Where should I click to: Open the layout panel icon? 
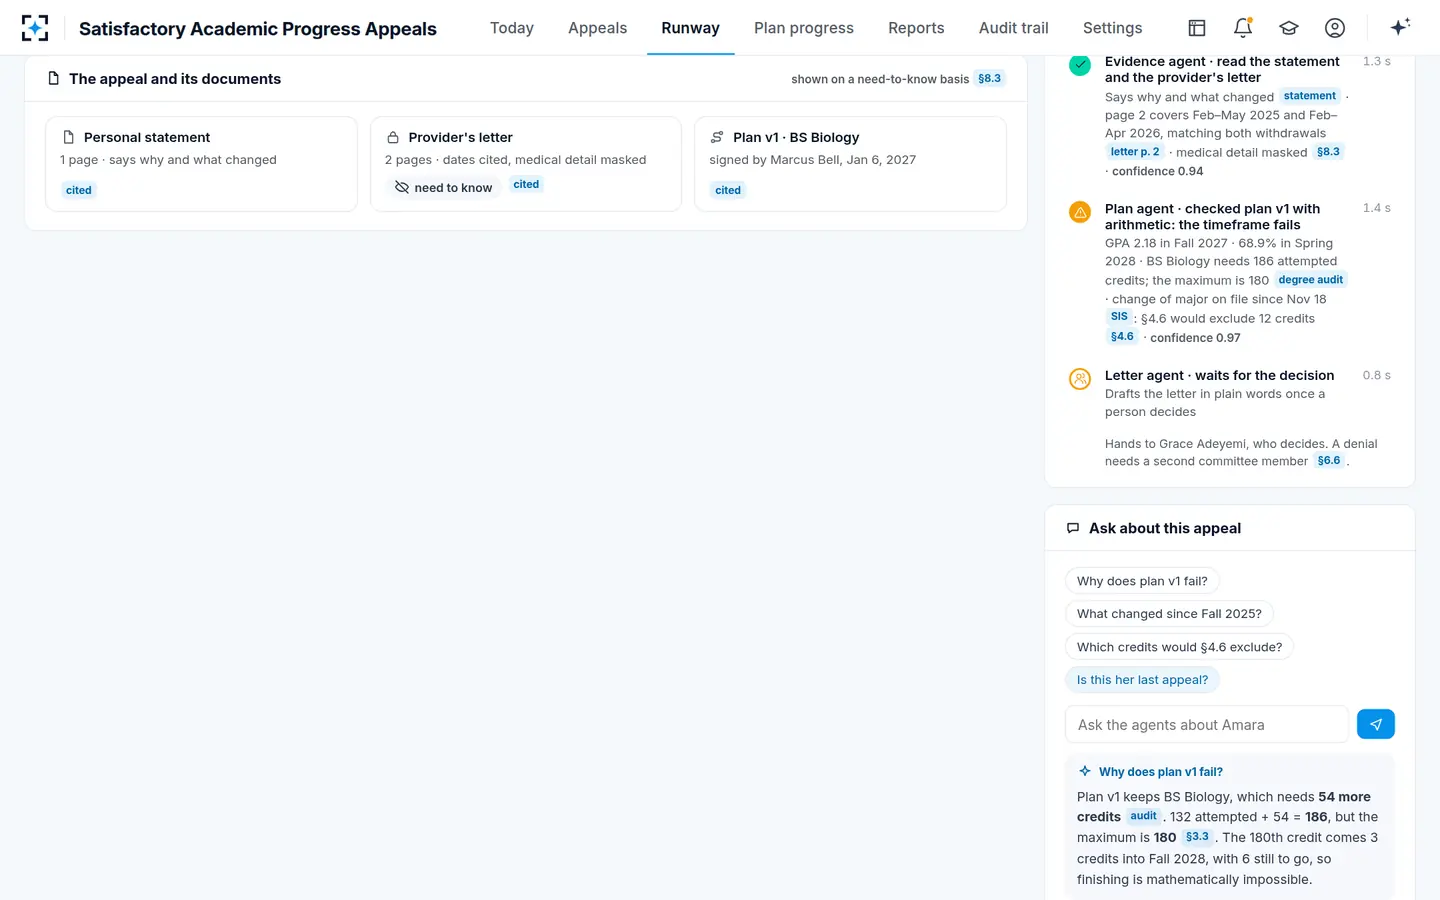(1197, 28)
